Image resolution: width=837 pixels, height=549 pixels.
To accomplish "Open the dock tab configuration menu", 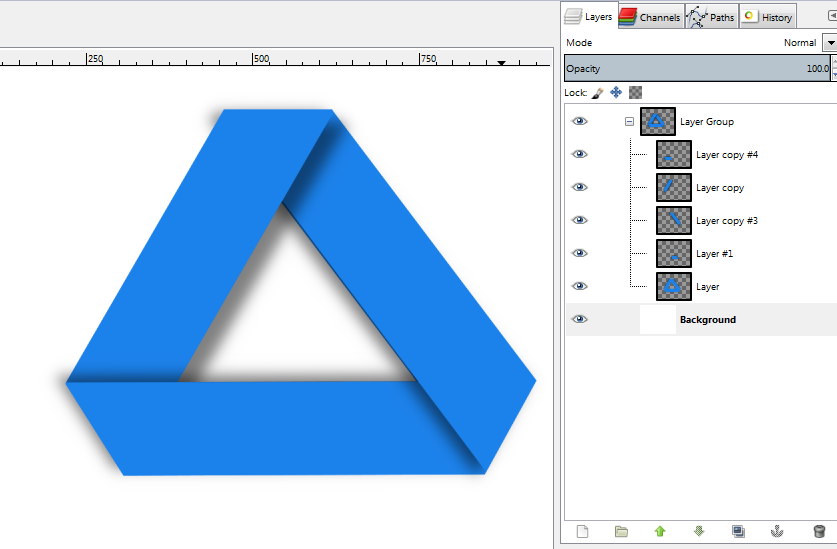I will [x=832, y=16].
